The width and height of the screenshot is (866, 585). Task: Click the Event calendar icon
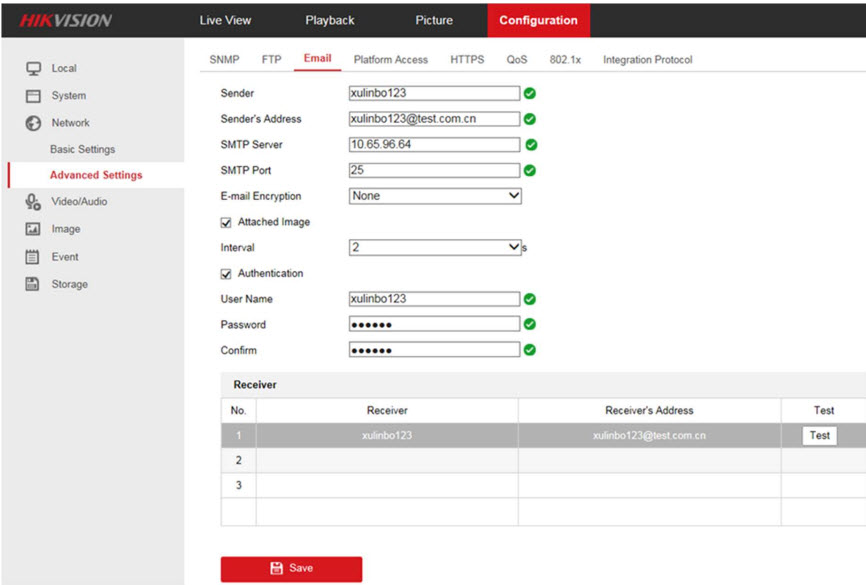(32, 257)
